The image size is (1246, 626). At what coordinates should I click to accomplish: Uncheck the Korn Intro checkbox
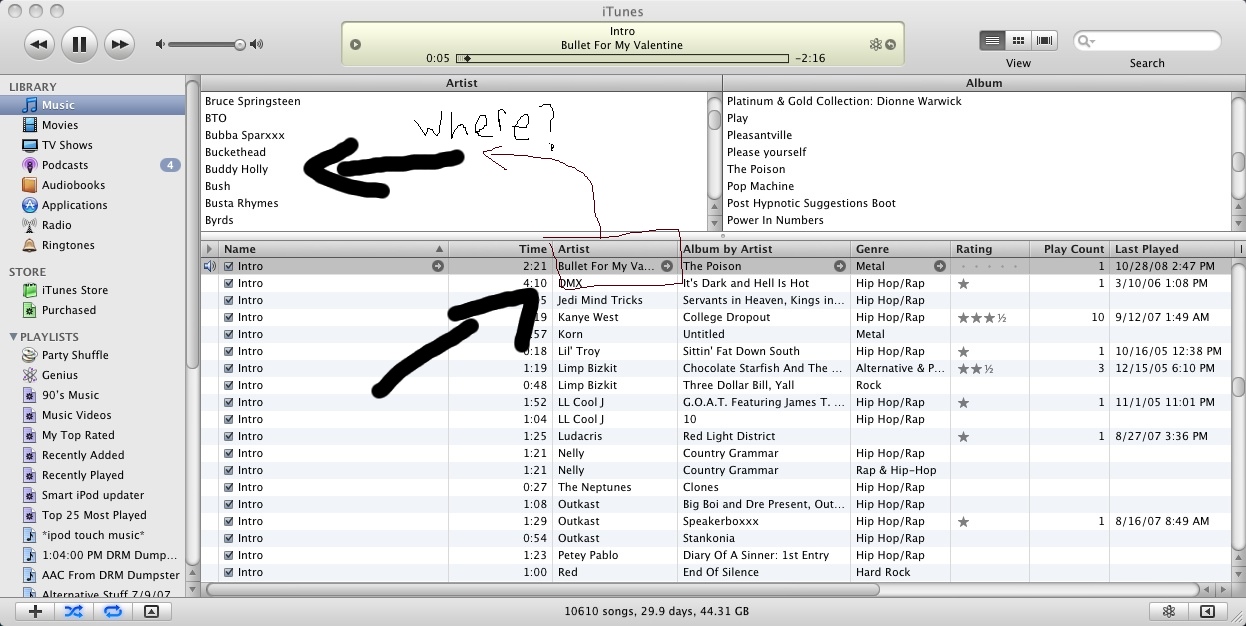[x=229, y=335]
